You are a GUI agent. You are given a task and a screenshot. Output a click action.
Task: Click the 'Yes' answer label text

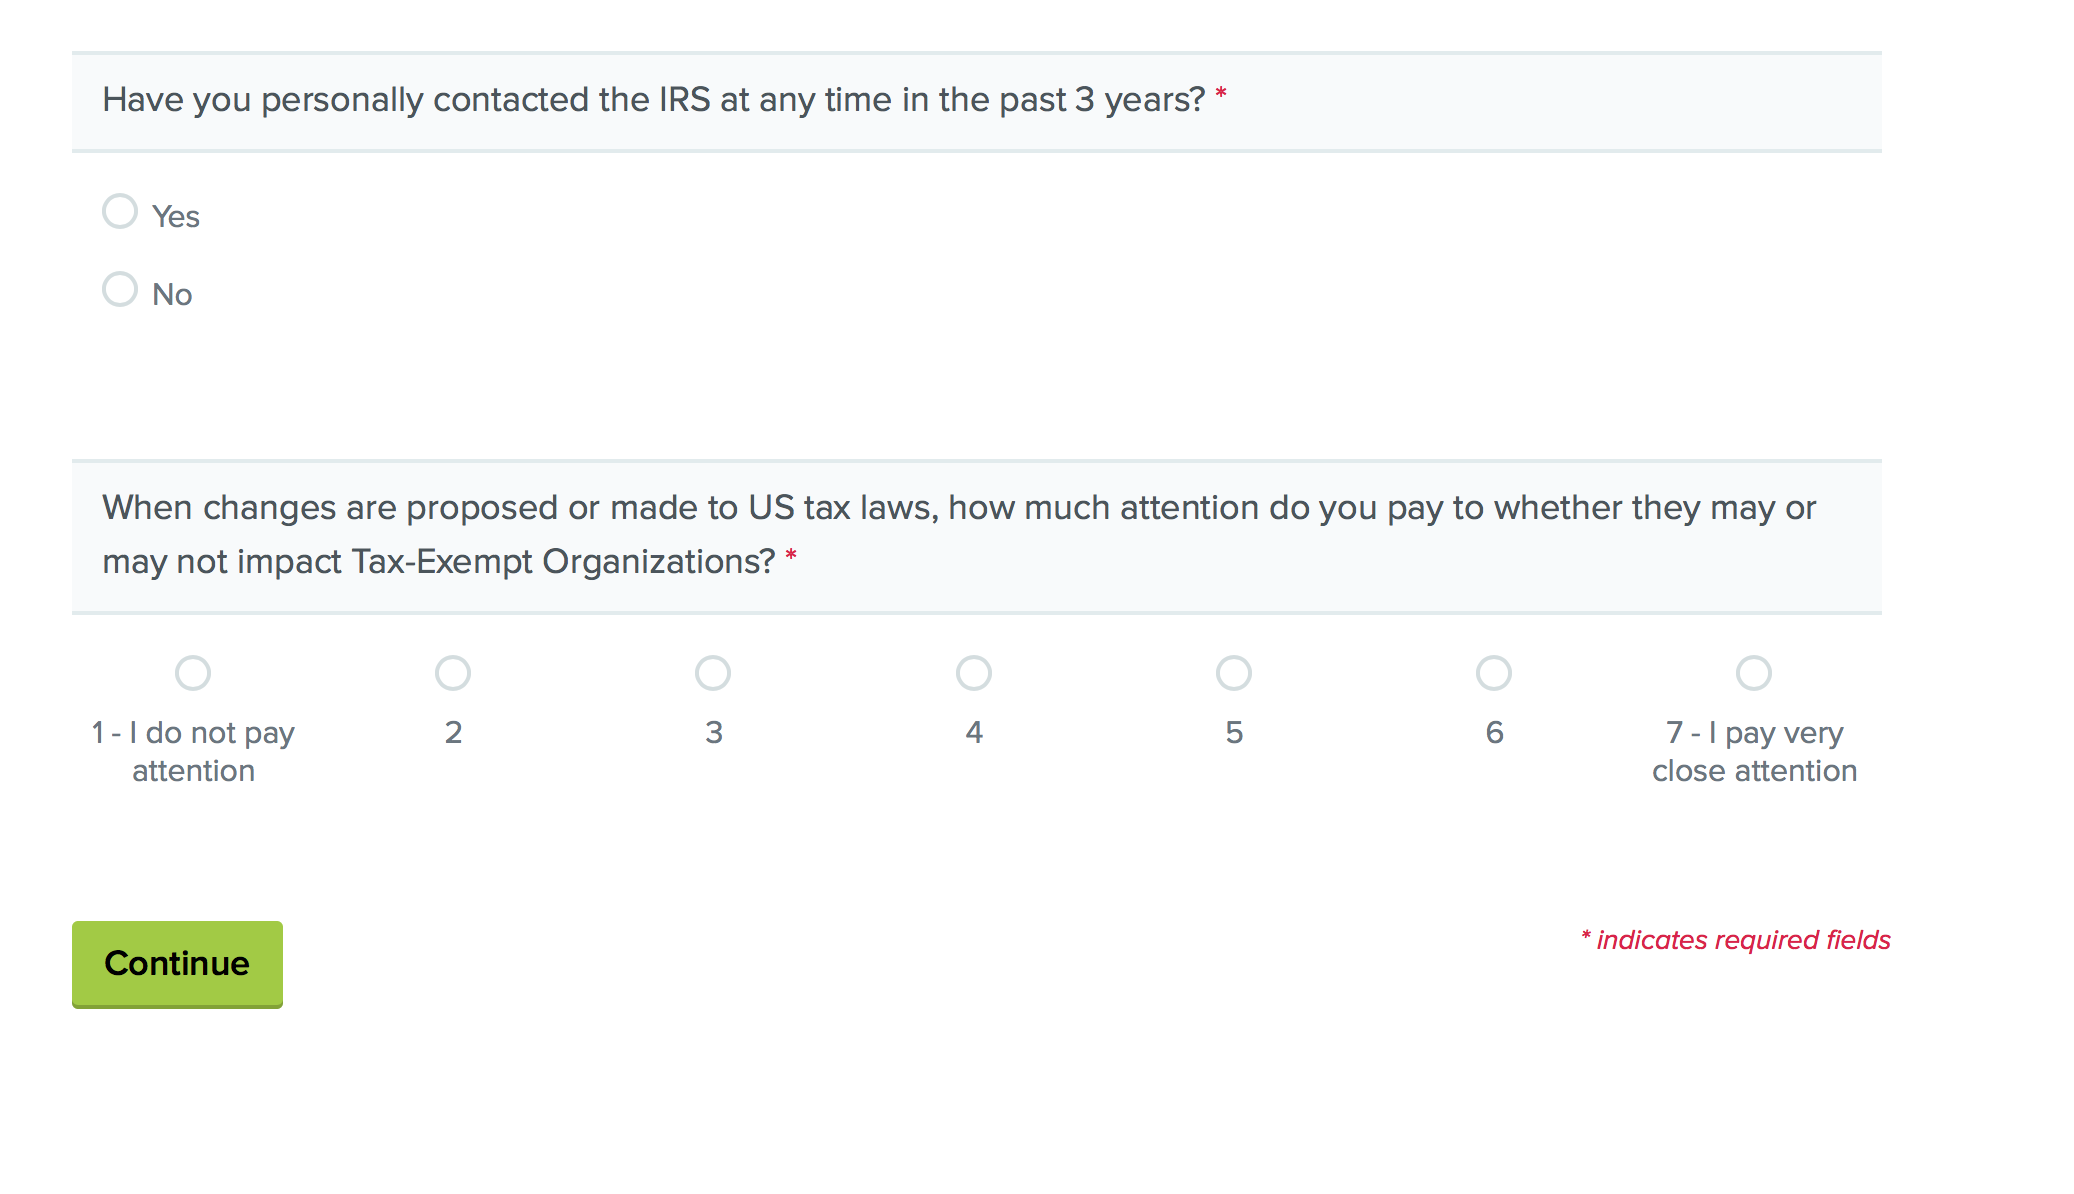click(x=176, y=216)
